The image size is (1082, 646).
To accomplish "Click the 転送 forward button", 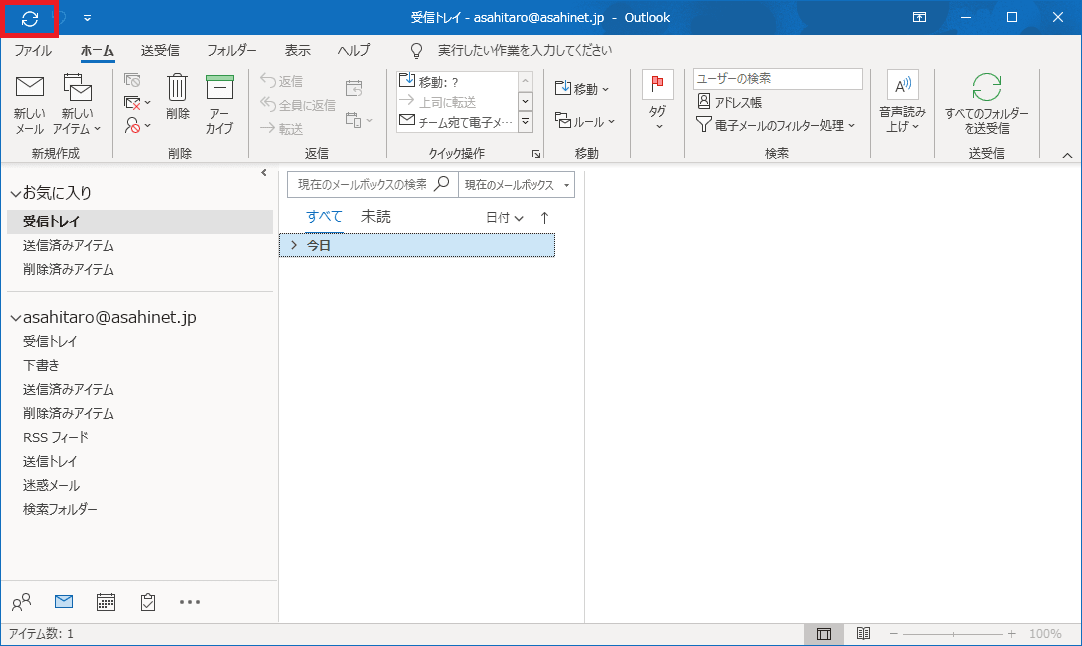I will (282, 128).
